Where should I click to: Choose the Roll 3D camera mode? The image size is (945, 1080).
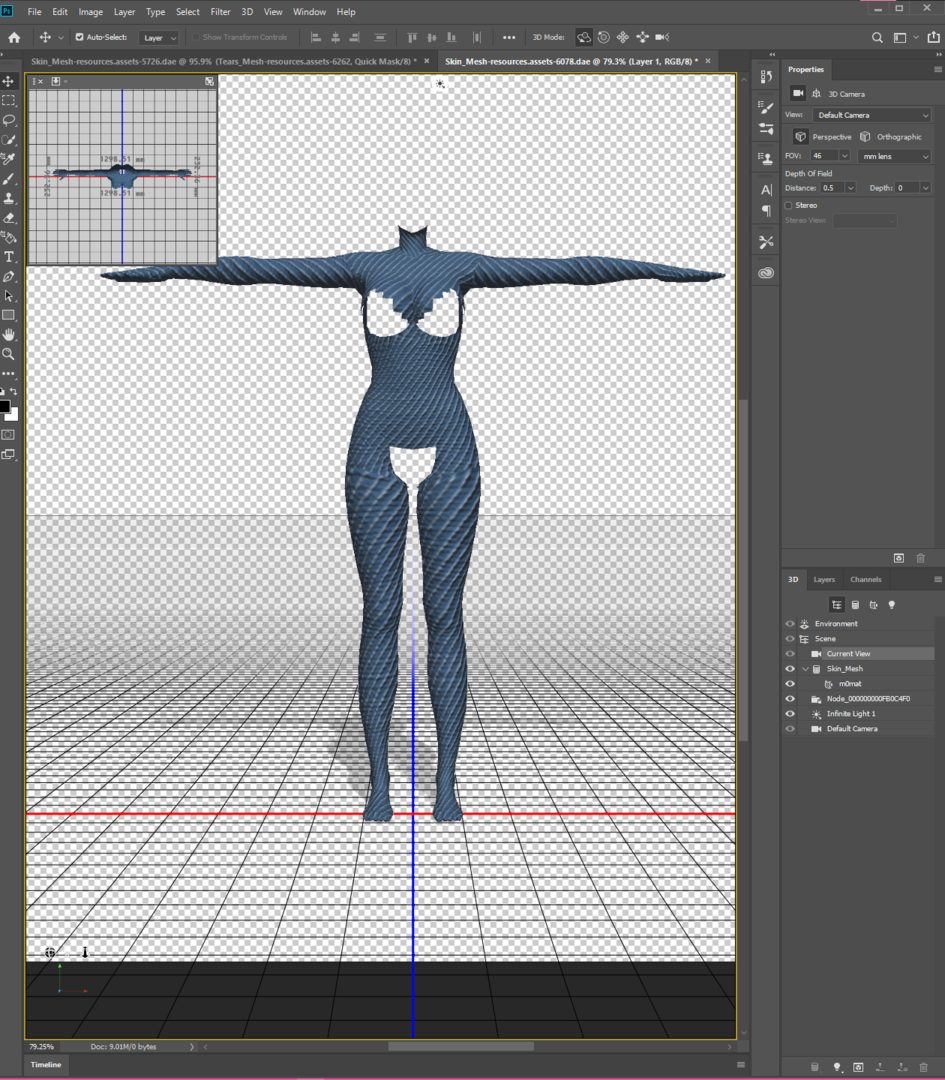click(603, 37)
